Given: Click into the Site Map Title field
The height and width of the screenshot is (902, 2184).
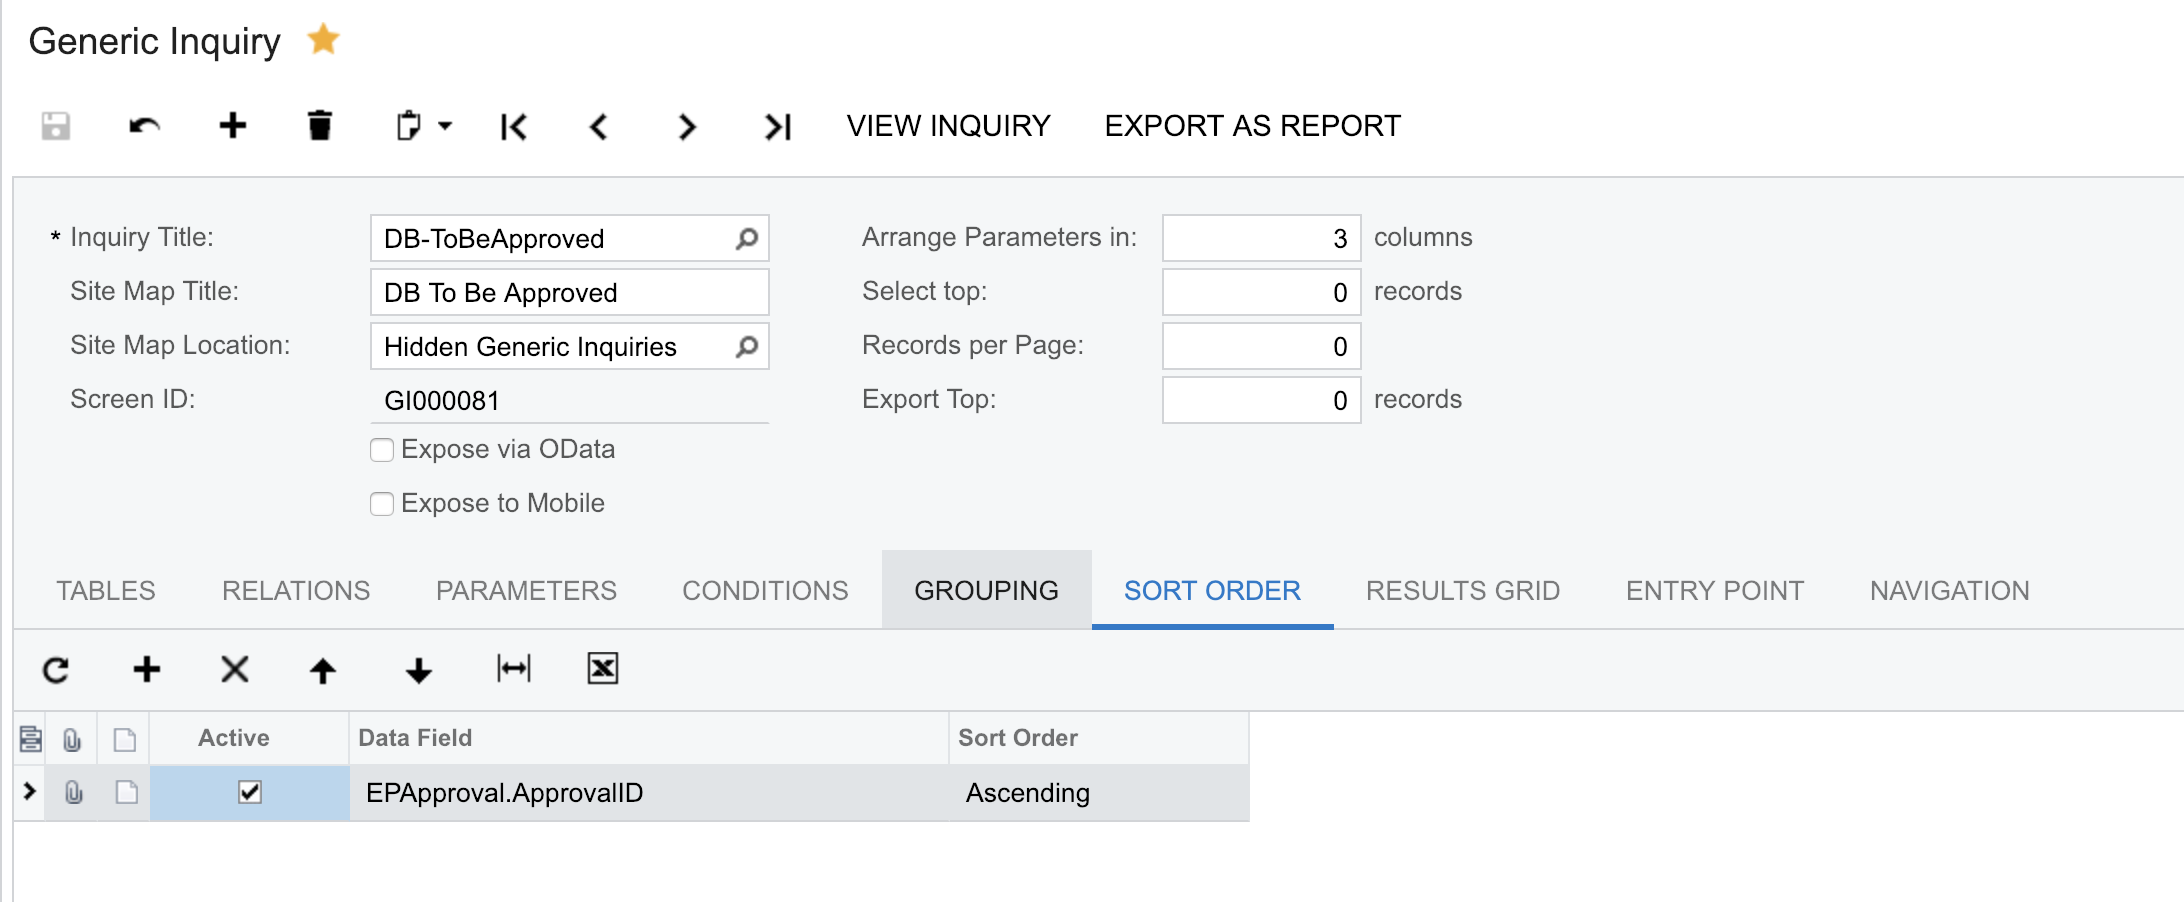Looking at the screenshot, I should (x=568, y=293).
